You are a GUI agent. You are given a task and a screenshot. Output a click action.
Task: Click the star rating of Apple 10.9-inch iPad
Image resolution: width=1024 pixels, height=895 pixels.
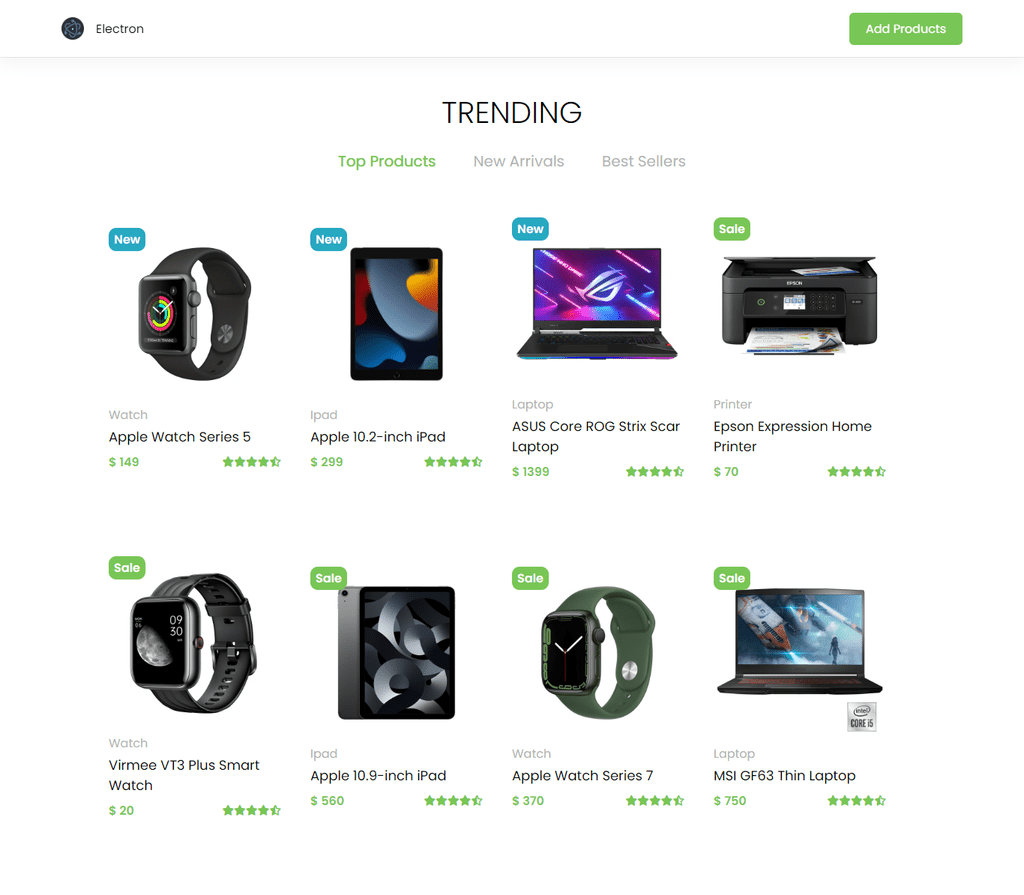(x=453, y=800)
